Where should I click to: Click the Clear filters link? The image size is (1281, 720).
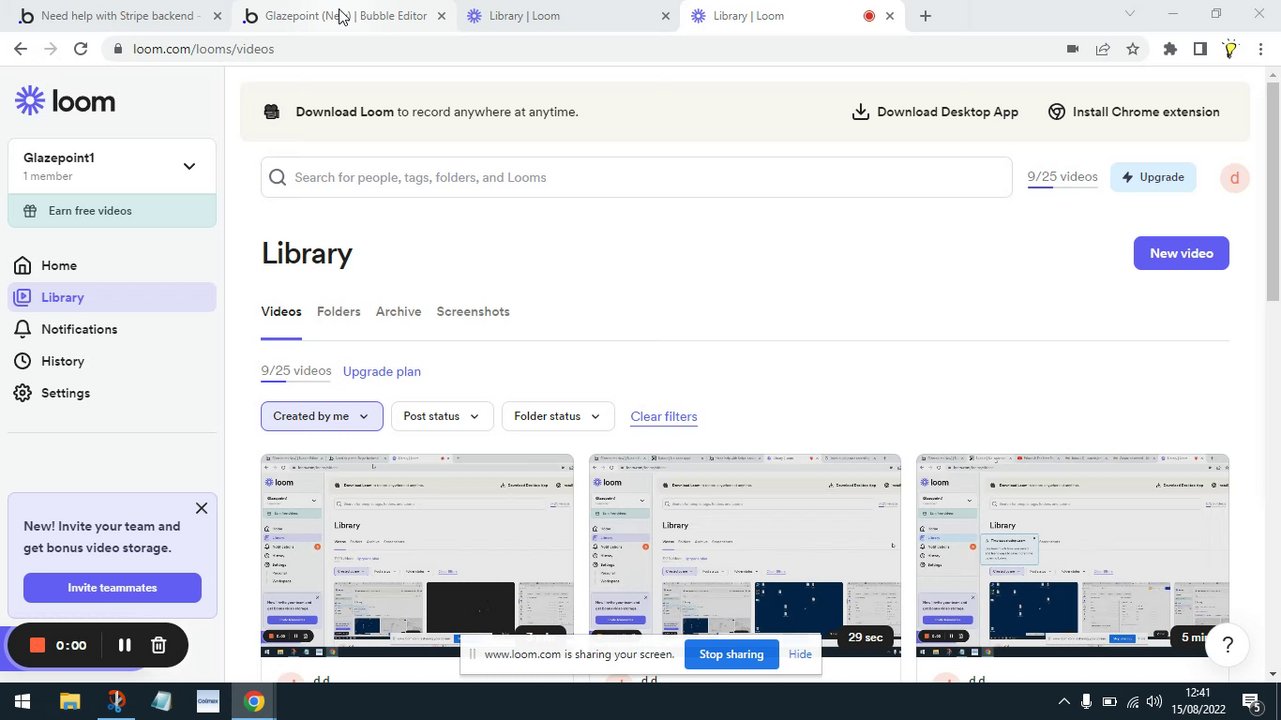click(664, 416)
